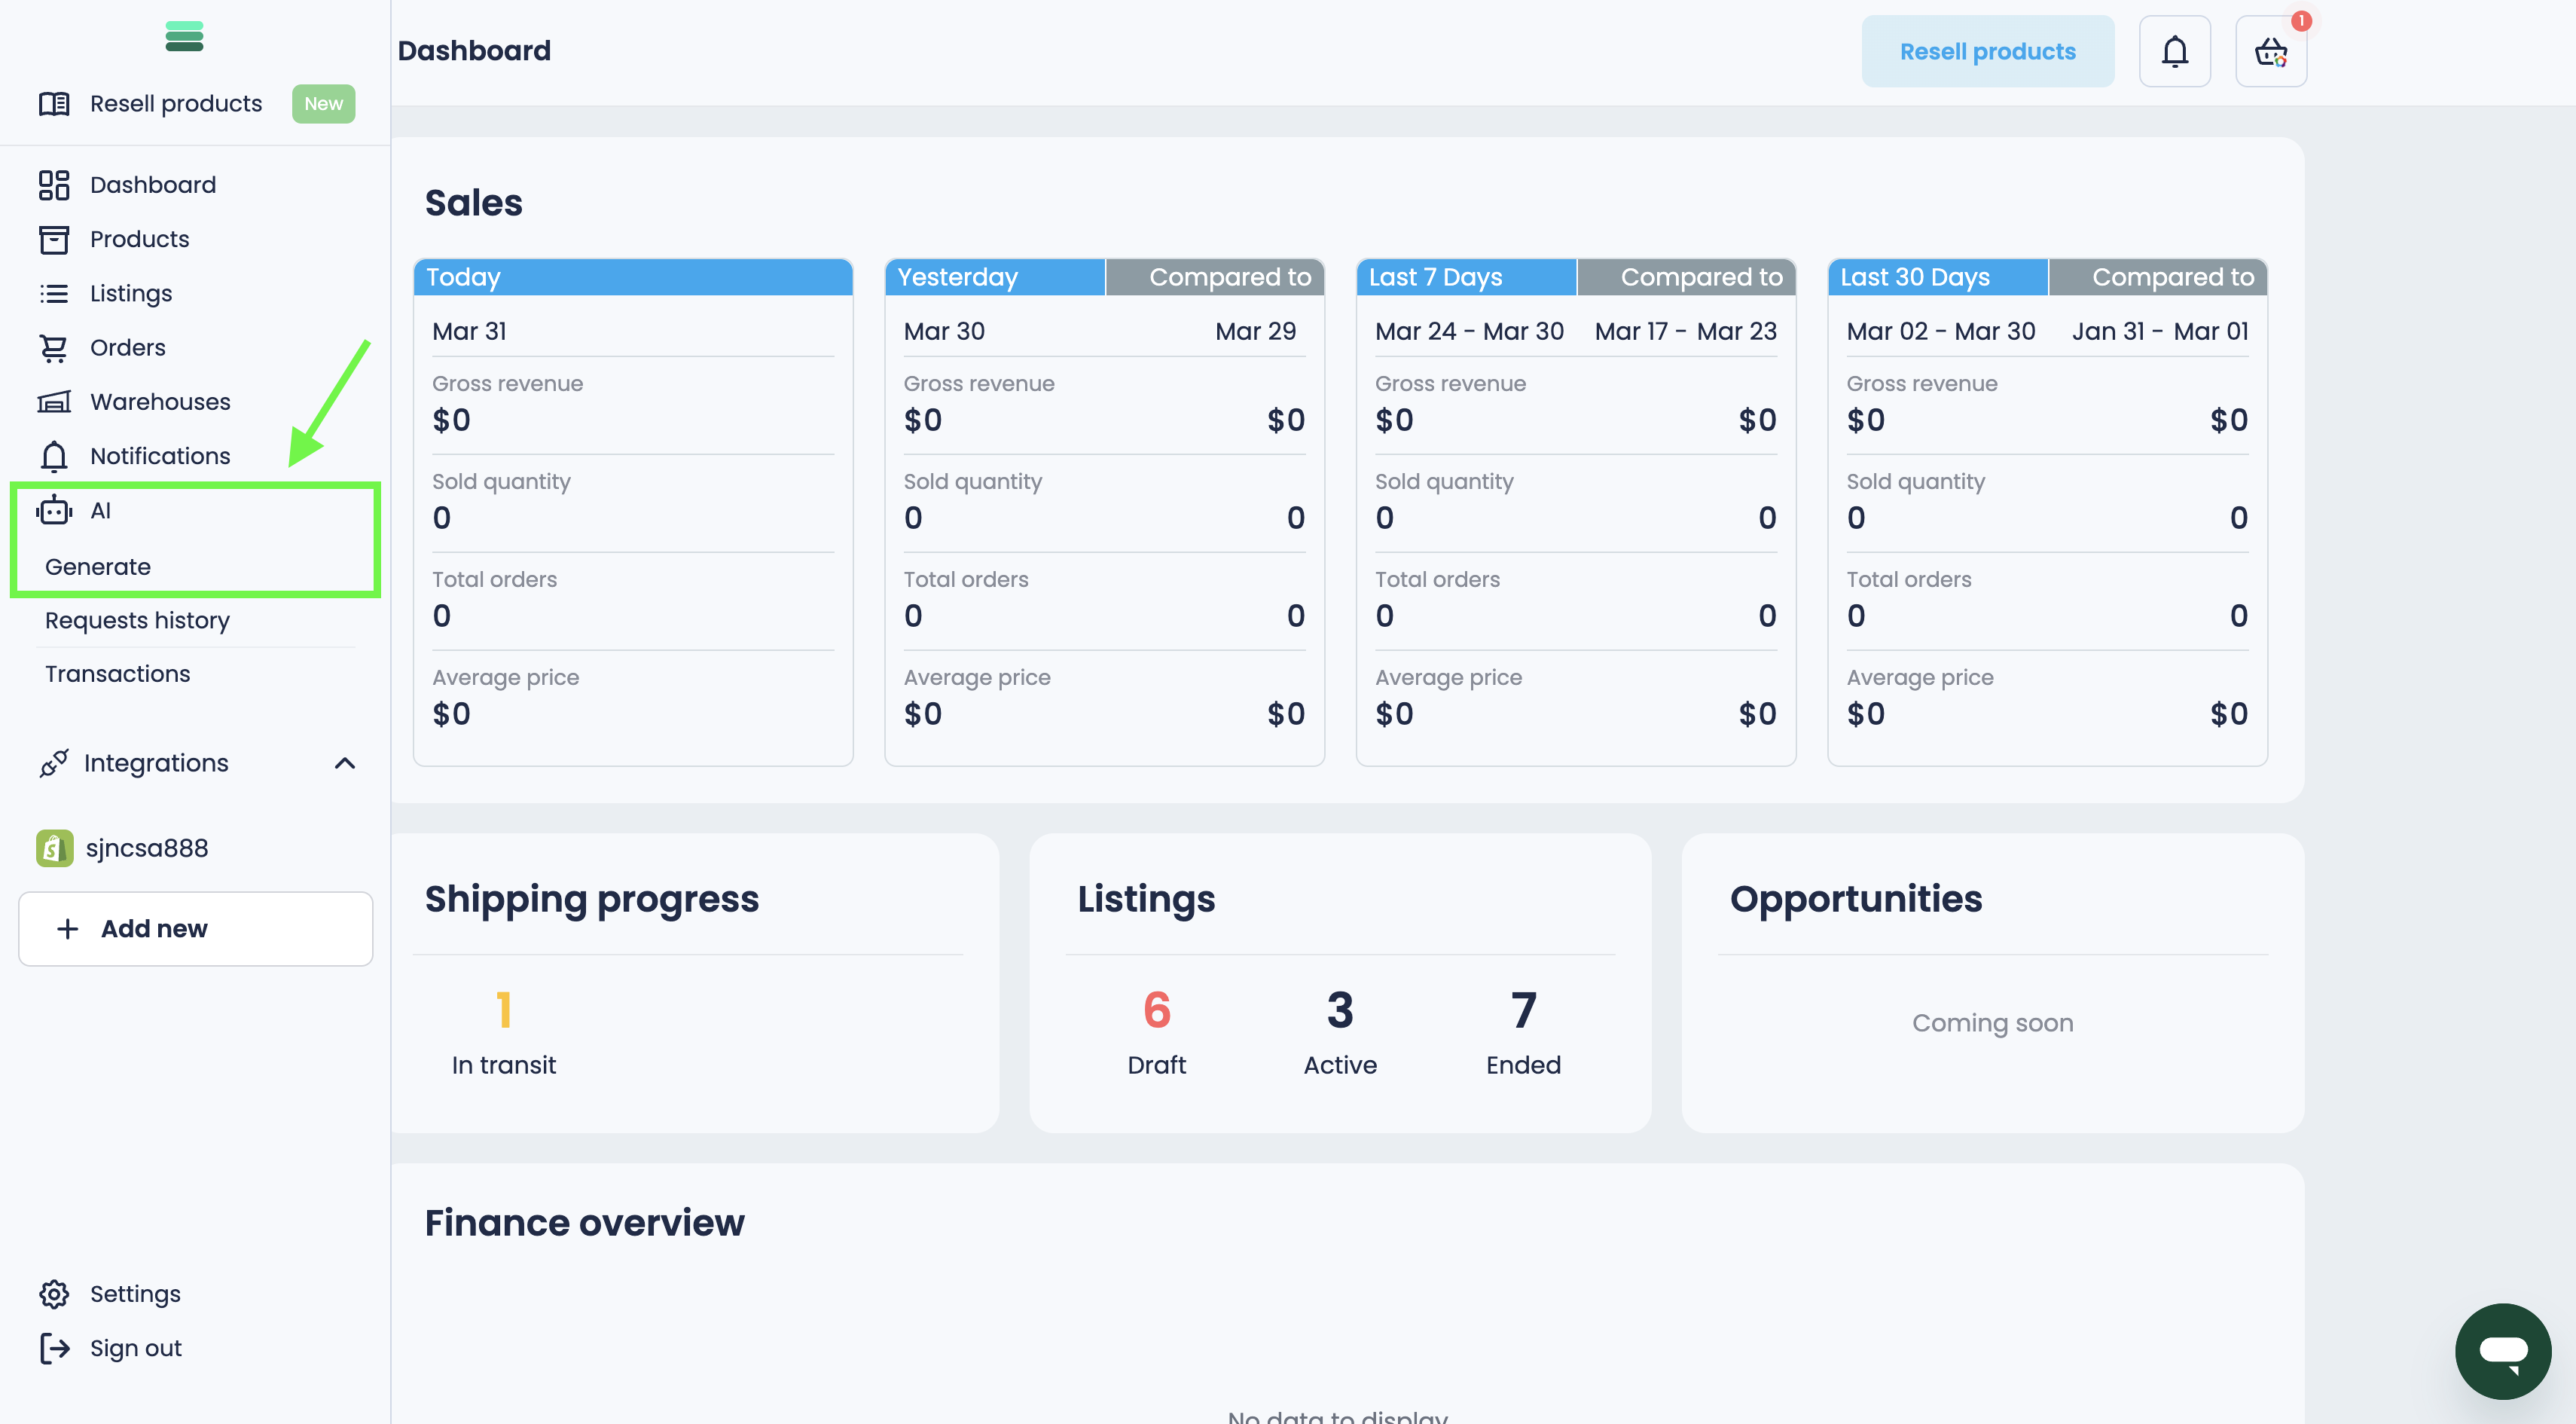
Task: Click the Shopify store icon sjncsa888
Action: pos(54,848)
